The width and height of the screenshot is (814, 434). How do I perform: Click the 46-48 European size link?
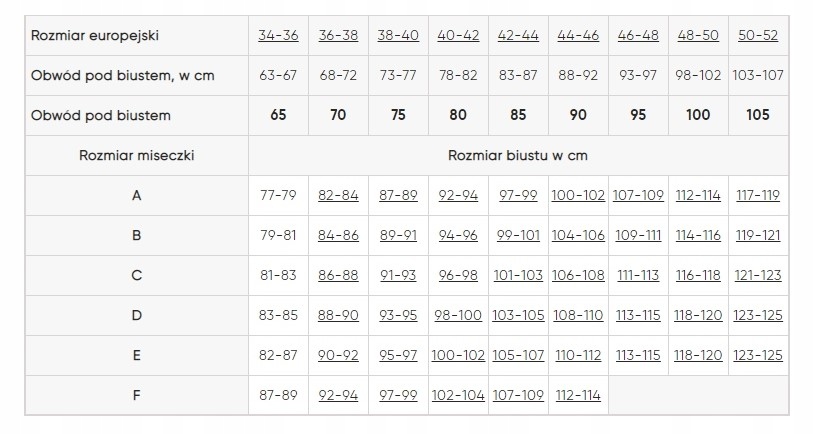[638, 35]
